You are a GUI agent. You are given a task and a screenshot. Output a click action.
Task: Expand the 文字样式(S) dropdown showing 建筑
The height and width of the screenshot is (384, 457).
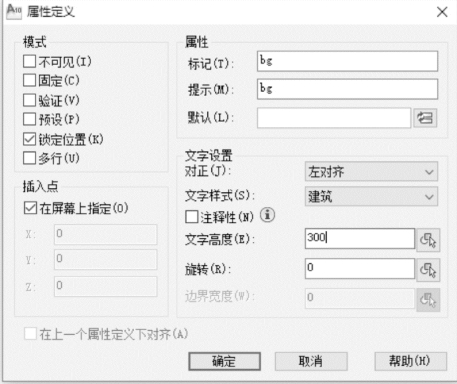[x=371, y=196]
